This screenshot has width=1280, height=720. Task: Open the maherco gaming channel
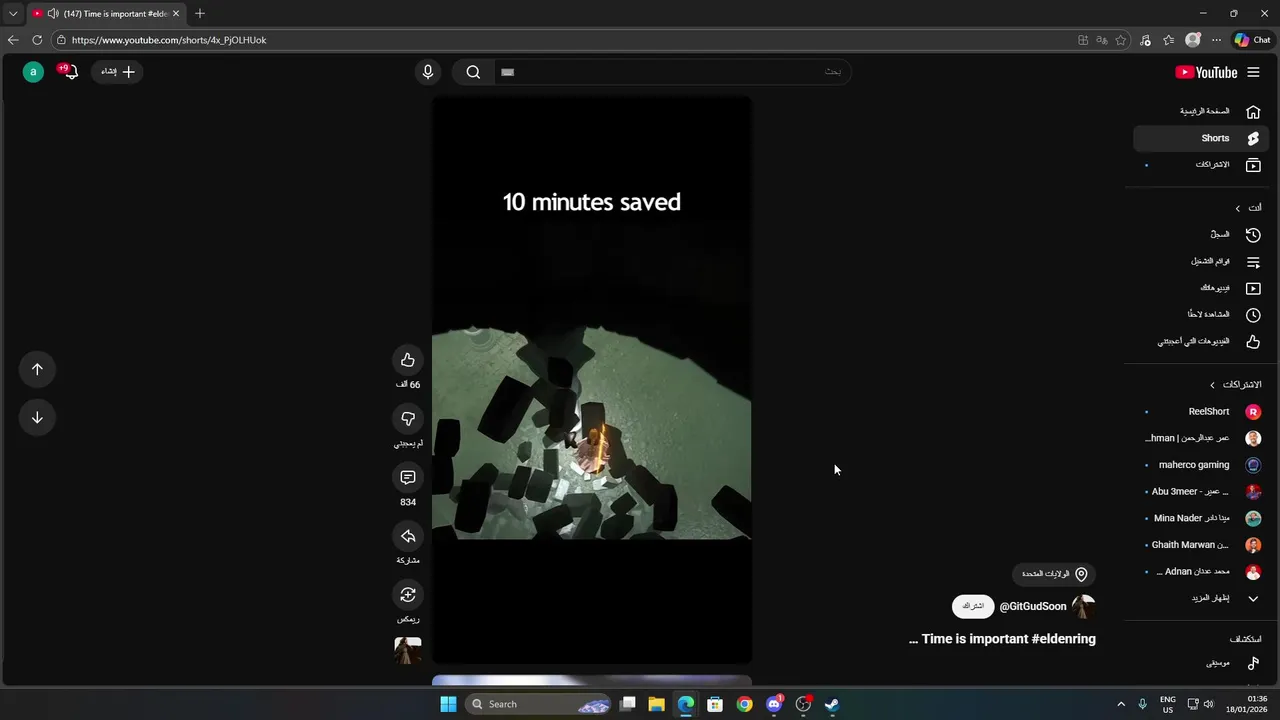tap(1200, 465)
